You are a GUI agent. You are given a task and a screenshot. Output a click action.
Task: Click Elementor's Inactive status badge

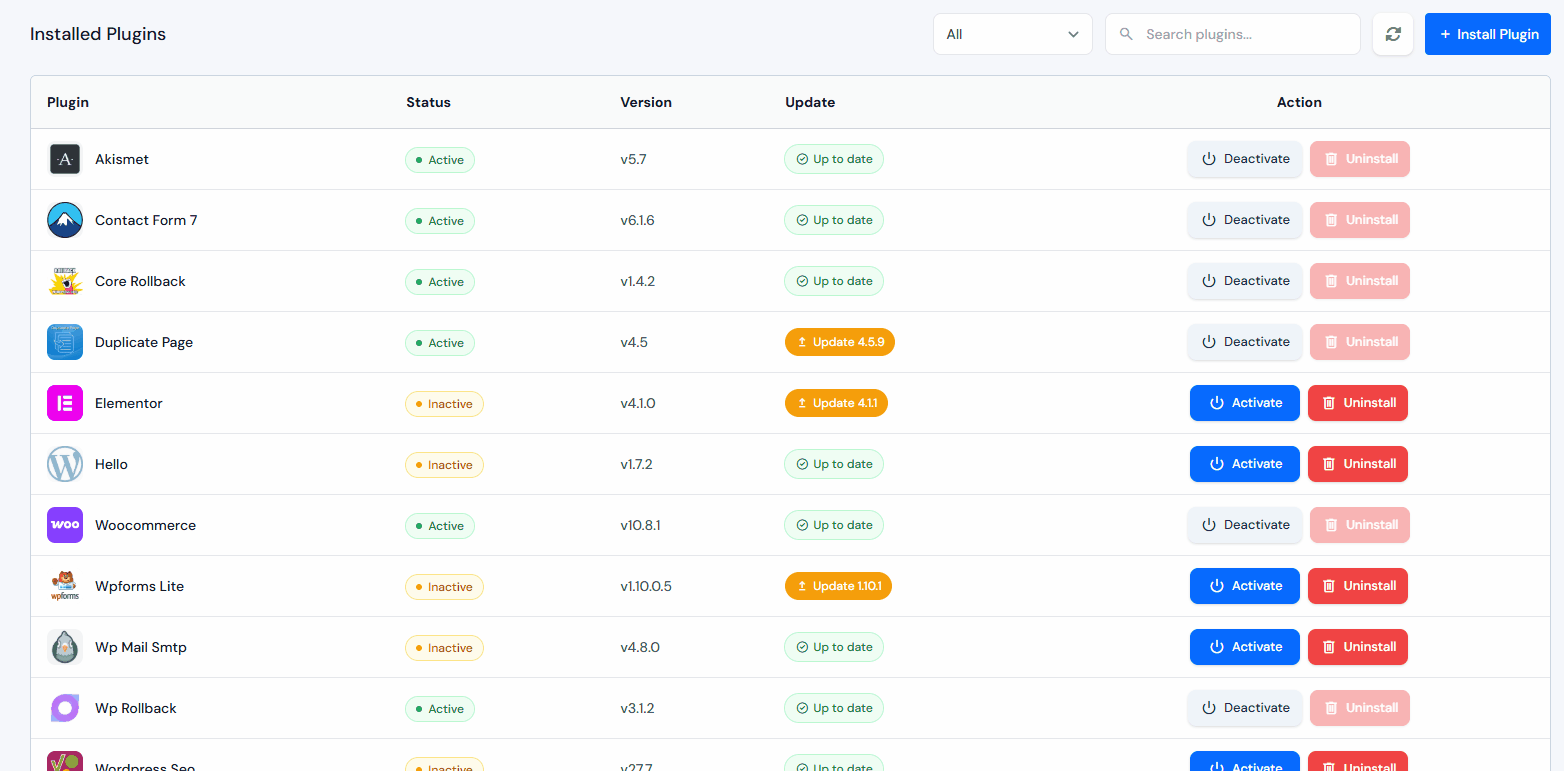point(444,404)
